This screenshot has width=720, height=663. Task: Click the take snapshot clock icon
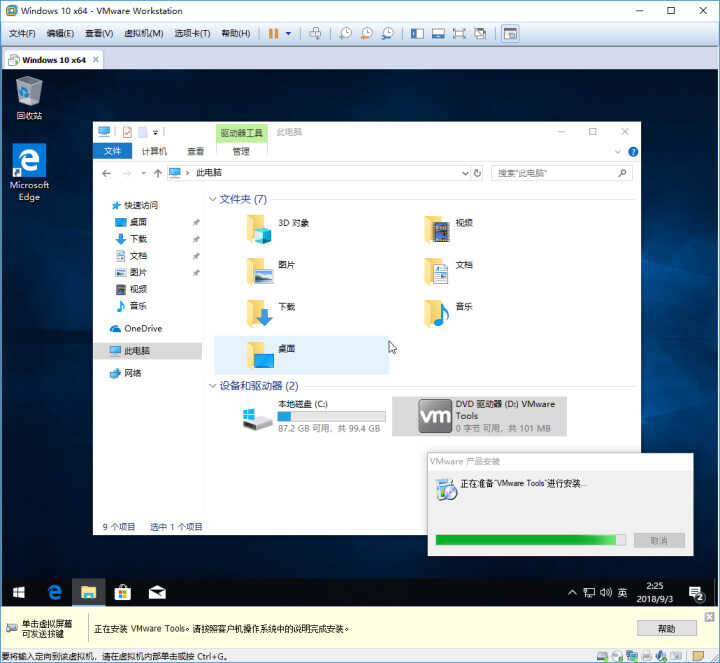click(345, 34)
